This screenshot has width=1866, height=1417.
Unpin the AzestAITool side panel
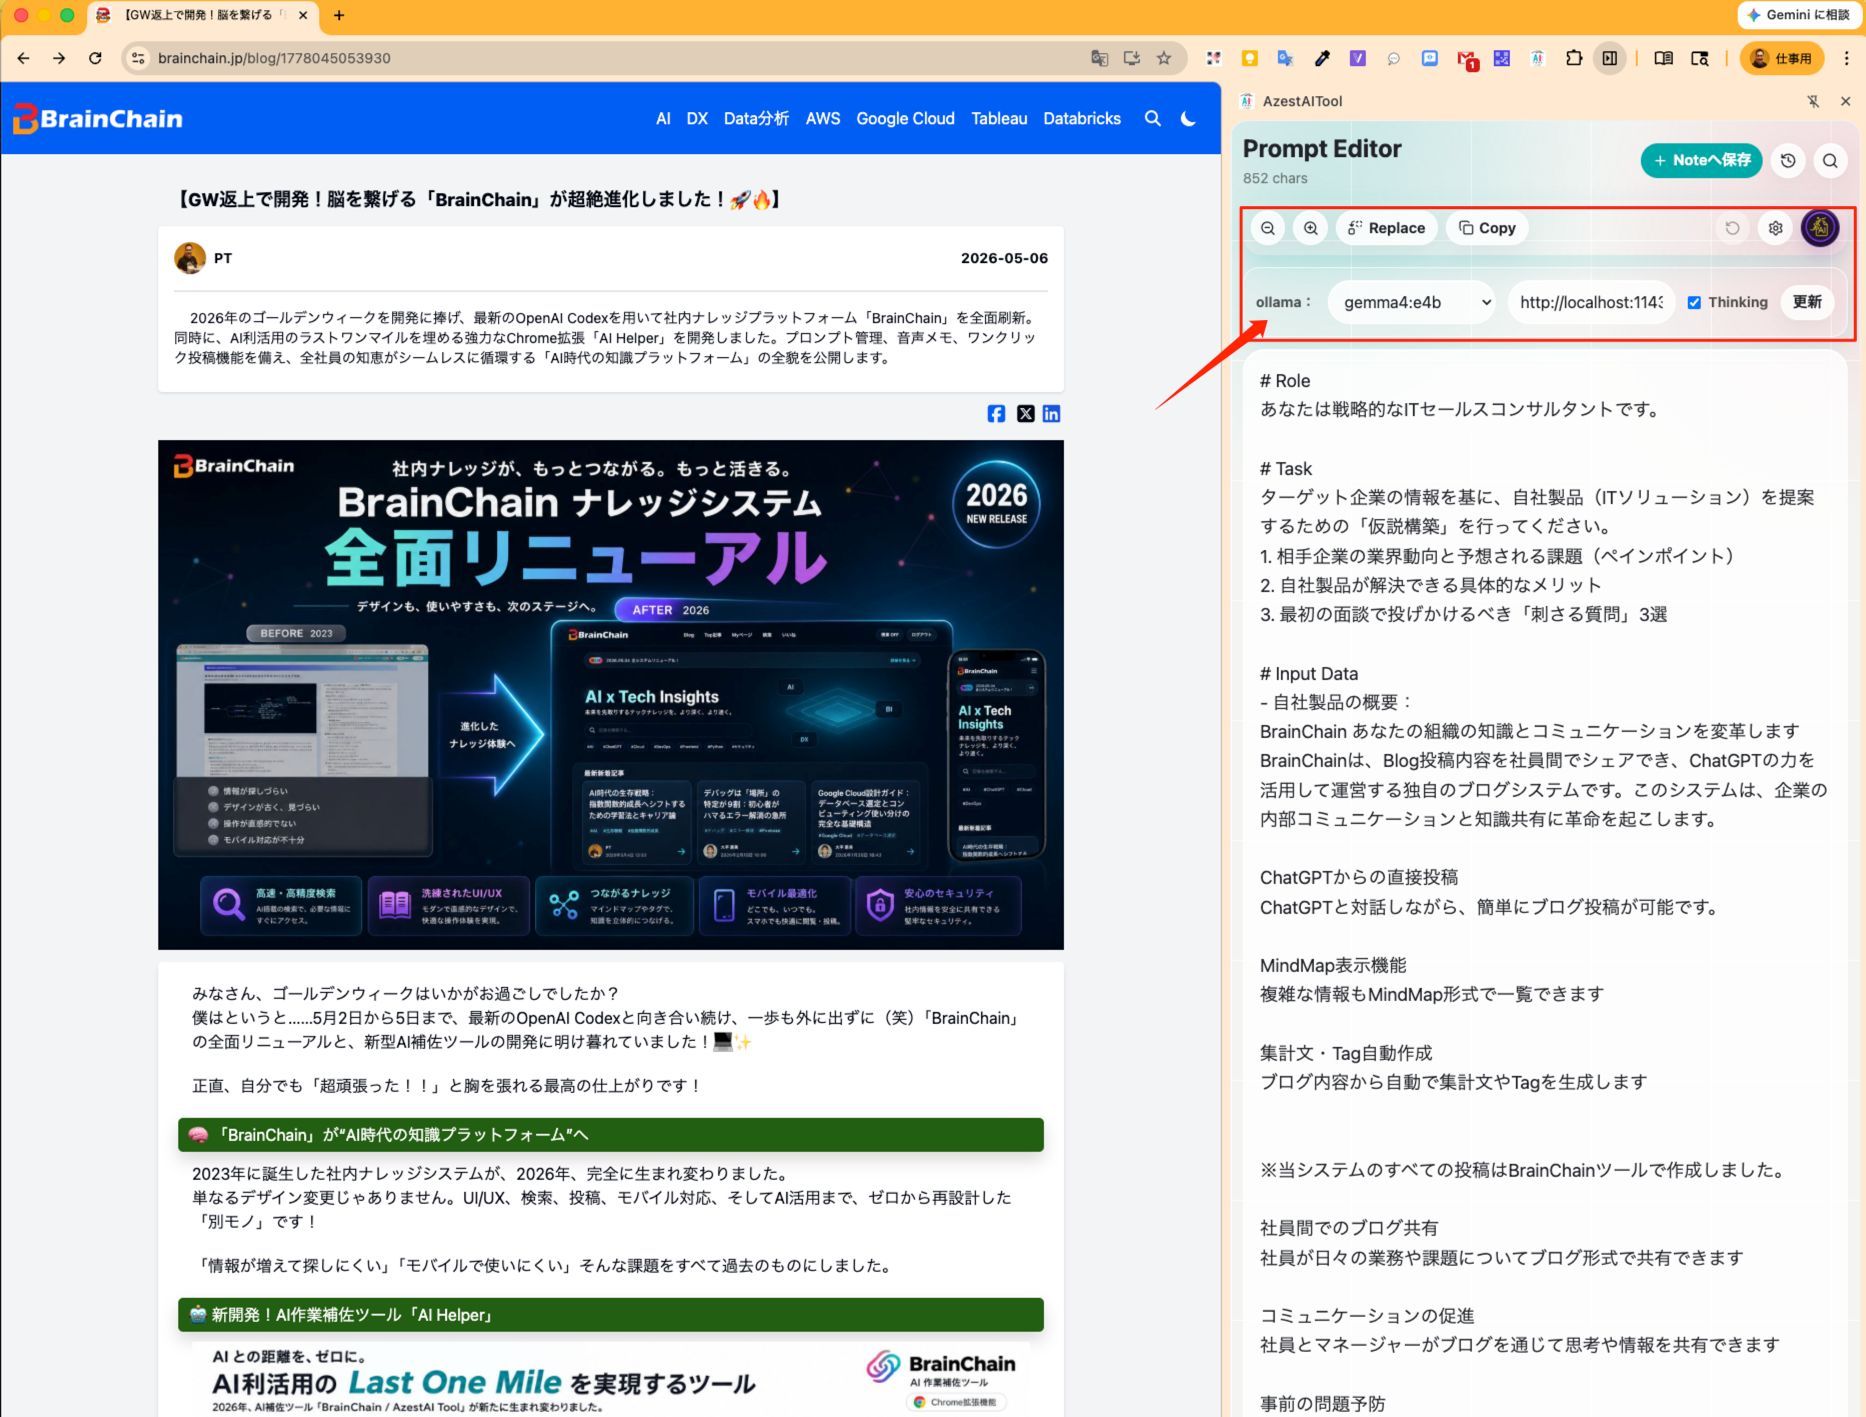point(1813,101)
